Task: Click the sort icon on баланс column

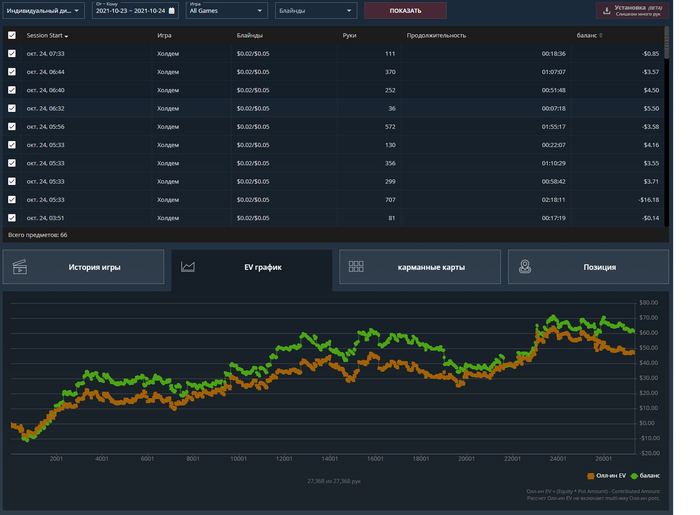Action: point(601,35)
